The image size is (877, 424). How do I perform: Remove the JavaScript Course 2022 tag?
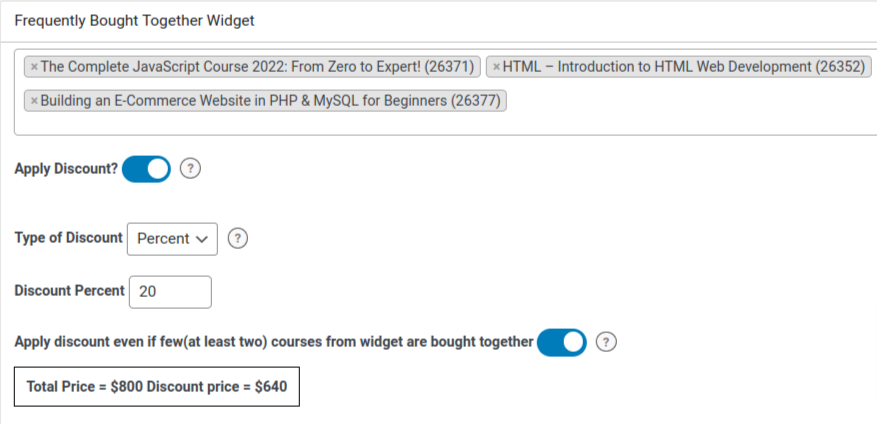[34, 67]
